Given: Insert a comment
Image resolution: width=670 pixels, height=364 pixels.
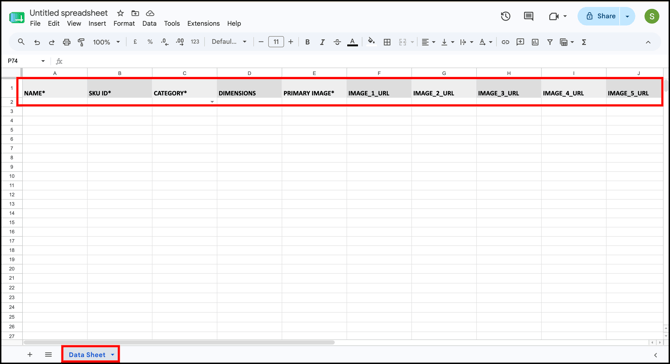Looking at the screenshot, I should point(520,42).
